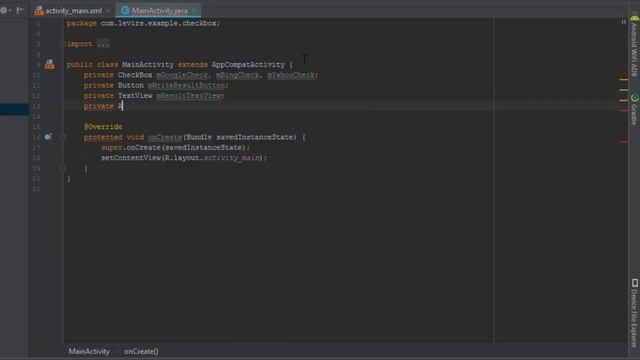Screen dimensions: 640x360
Task: Click the package declaration line
Action: coord(143,23)
